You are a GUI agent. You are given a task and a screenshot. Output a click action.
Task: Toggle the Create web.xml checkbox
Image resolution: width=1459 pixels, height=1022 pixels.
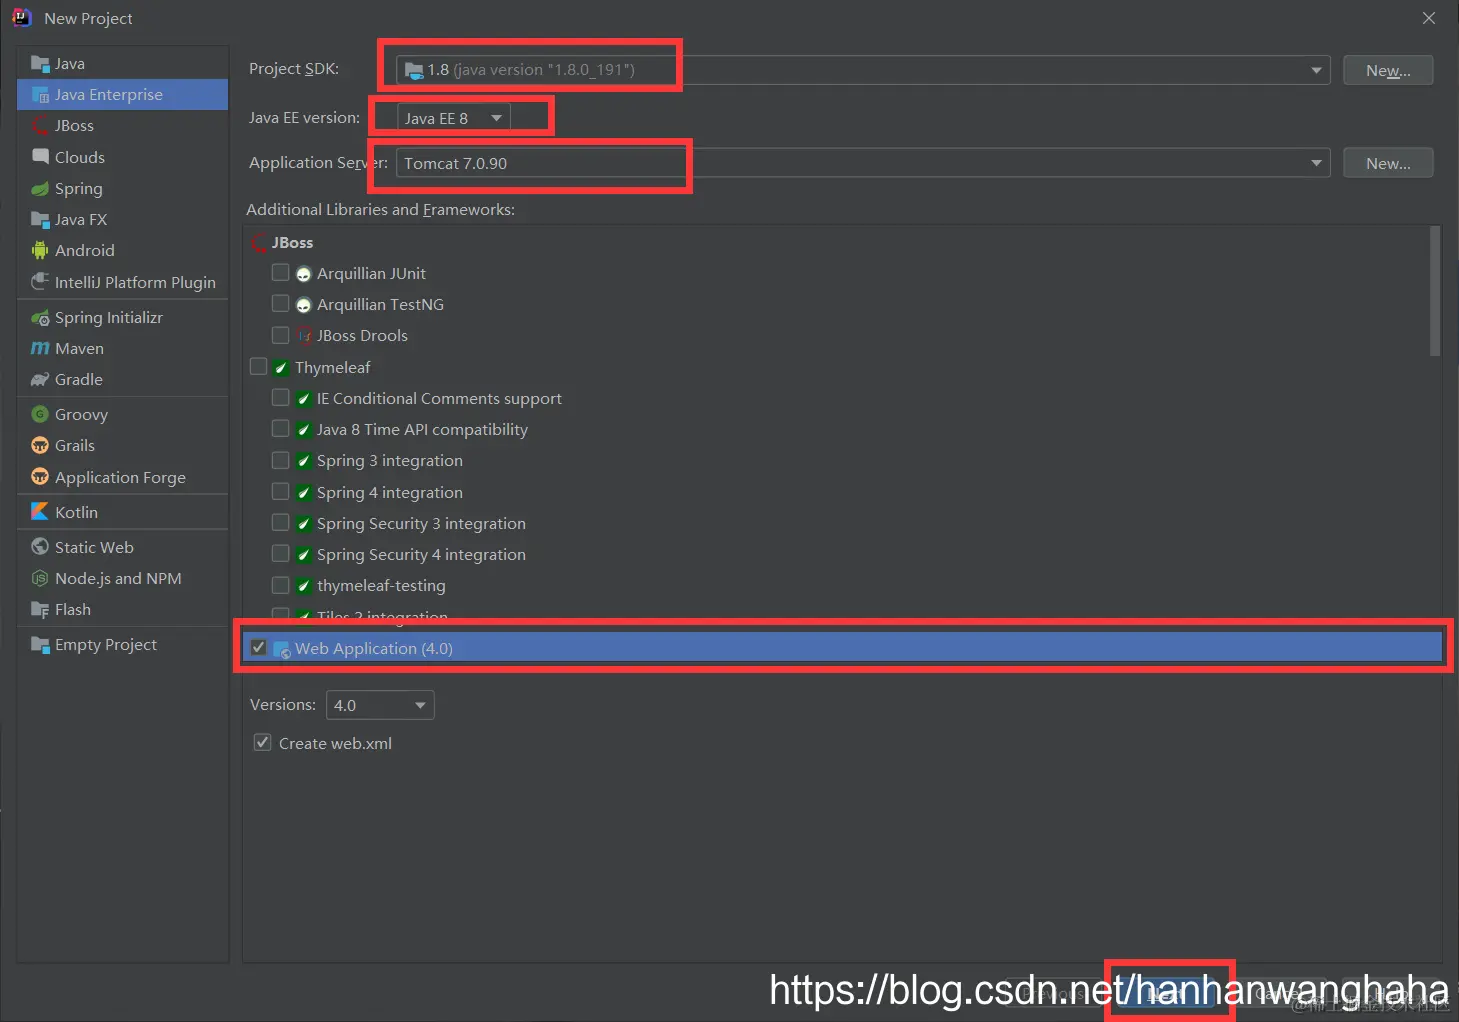[x=263, y=743]
